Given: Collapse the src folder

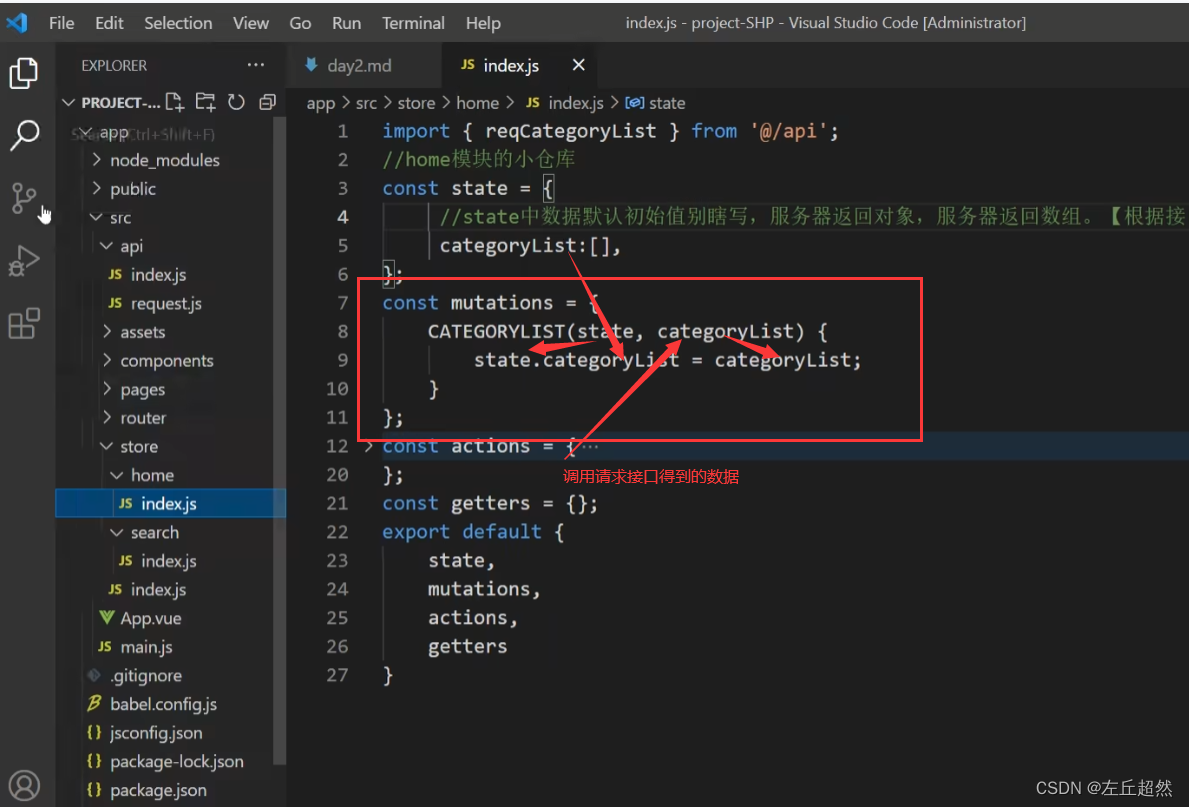Looking at the screenshot, I should click(x=96, y=218).
